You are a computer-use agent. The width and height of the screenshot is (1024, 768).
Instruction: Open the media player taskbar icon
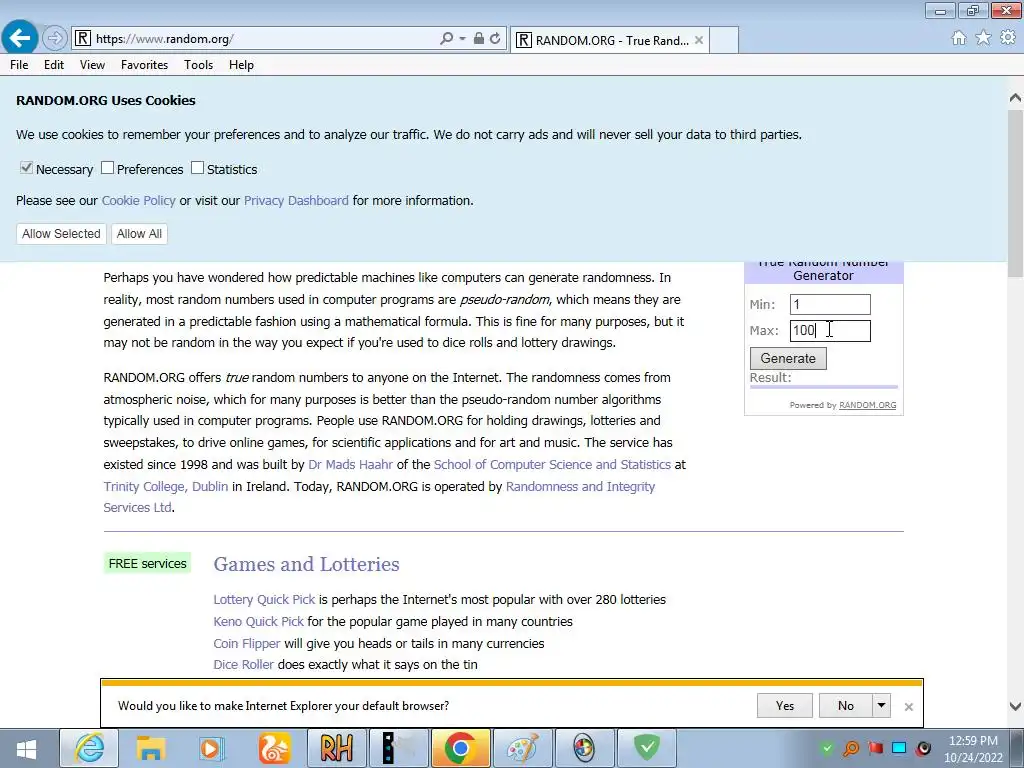coord(212,748)
